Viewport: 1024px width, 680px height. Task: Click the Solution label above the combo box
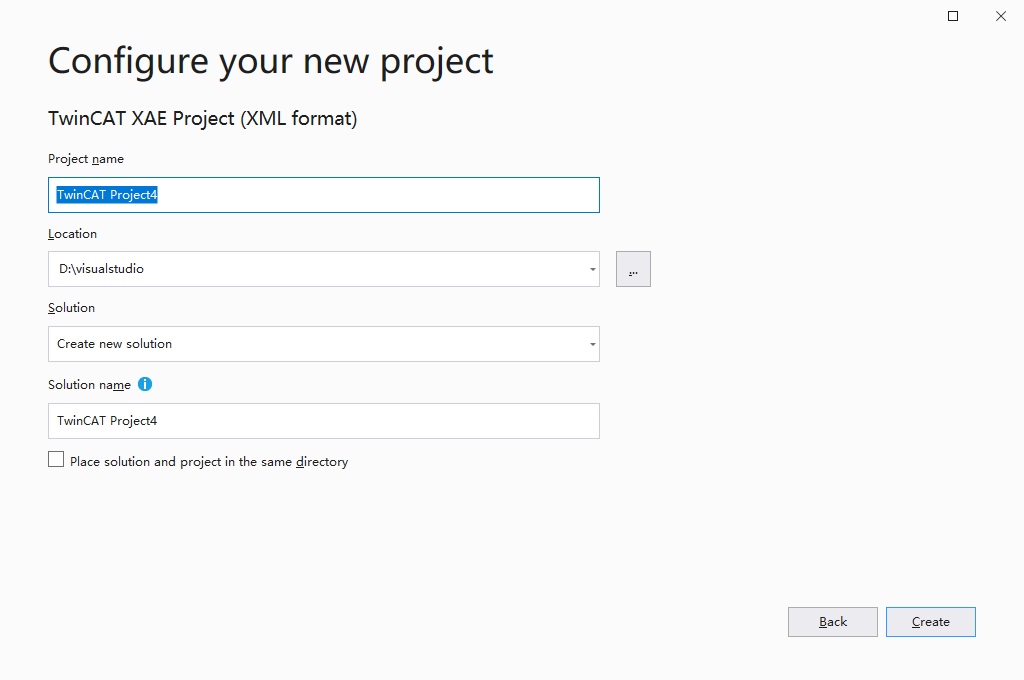(71, 308)
